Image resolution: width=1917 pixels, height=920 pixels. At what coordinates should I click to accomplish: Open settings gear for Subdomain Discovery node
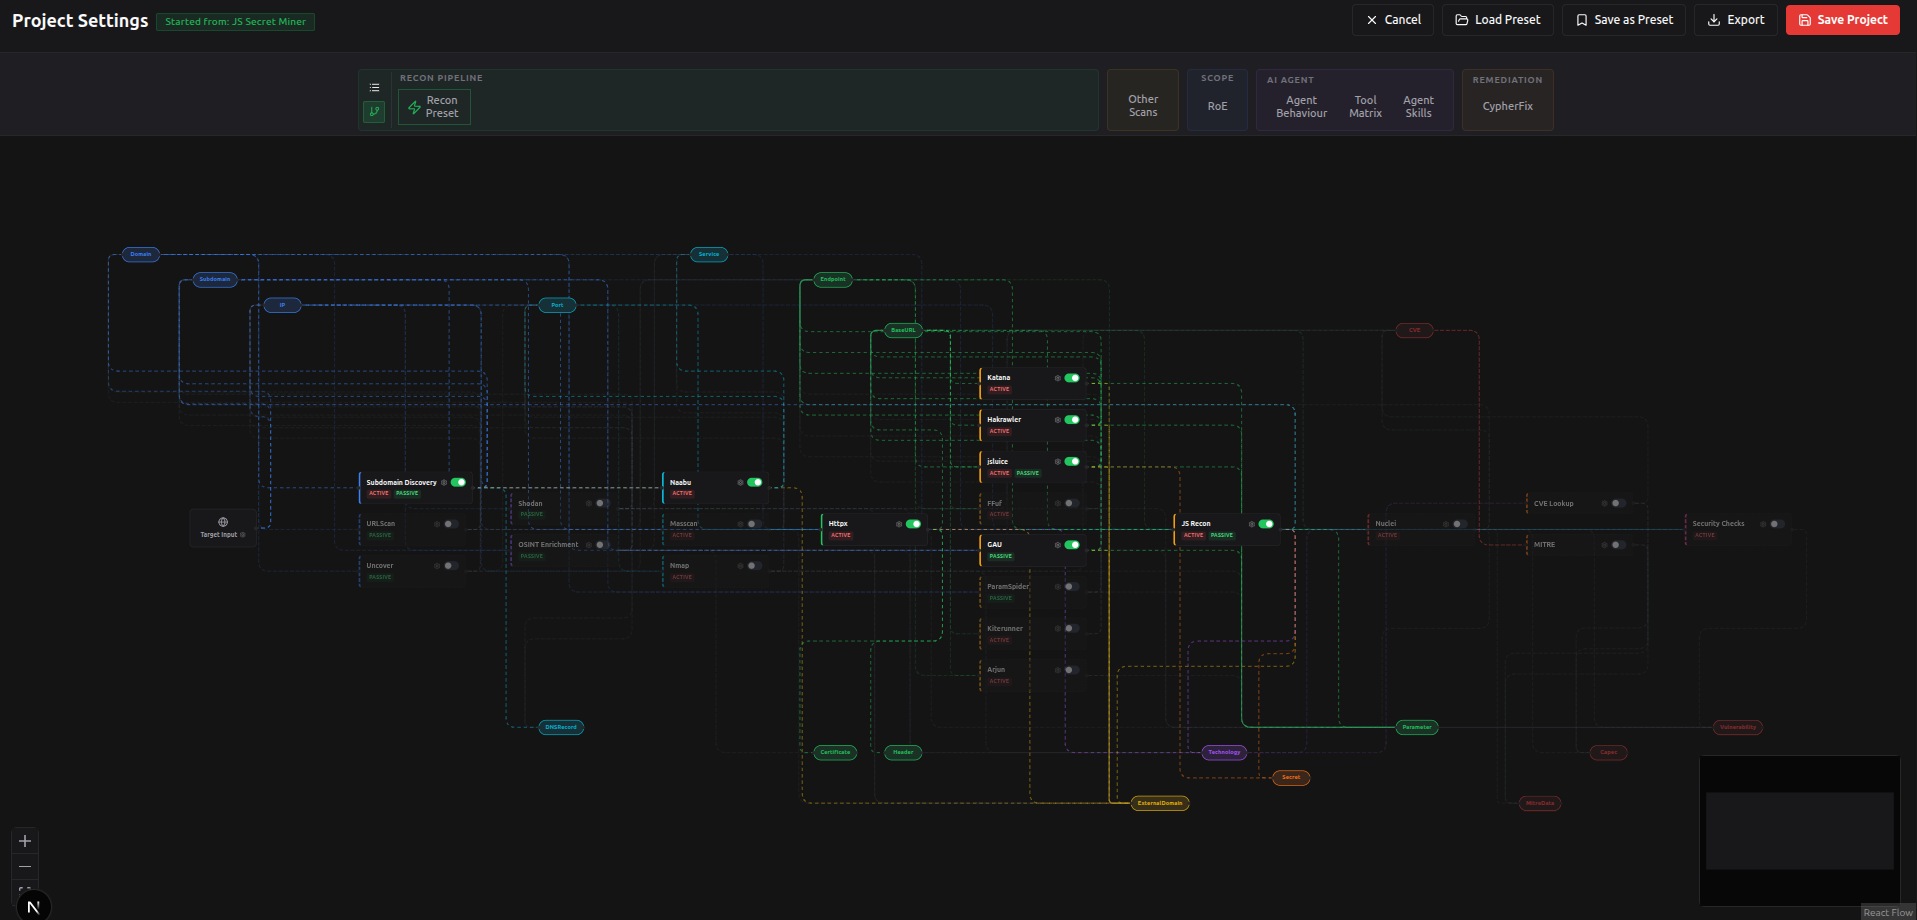[444, 482]
